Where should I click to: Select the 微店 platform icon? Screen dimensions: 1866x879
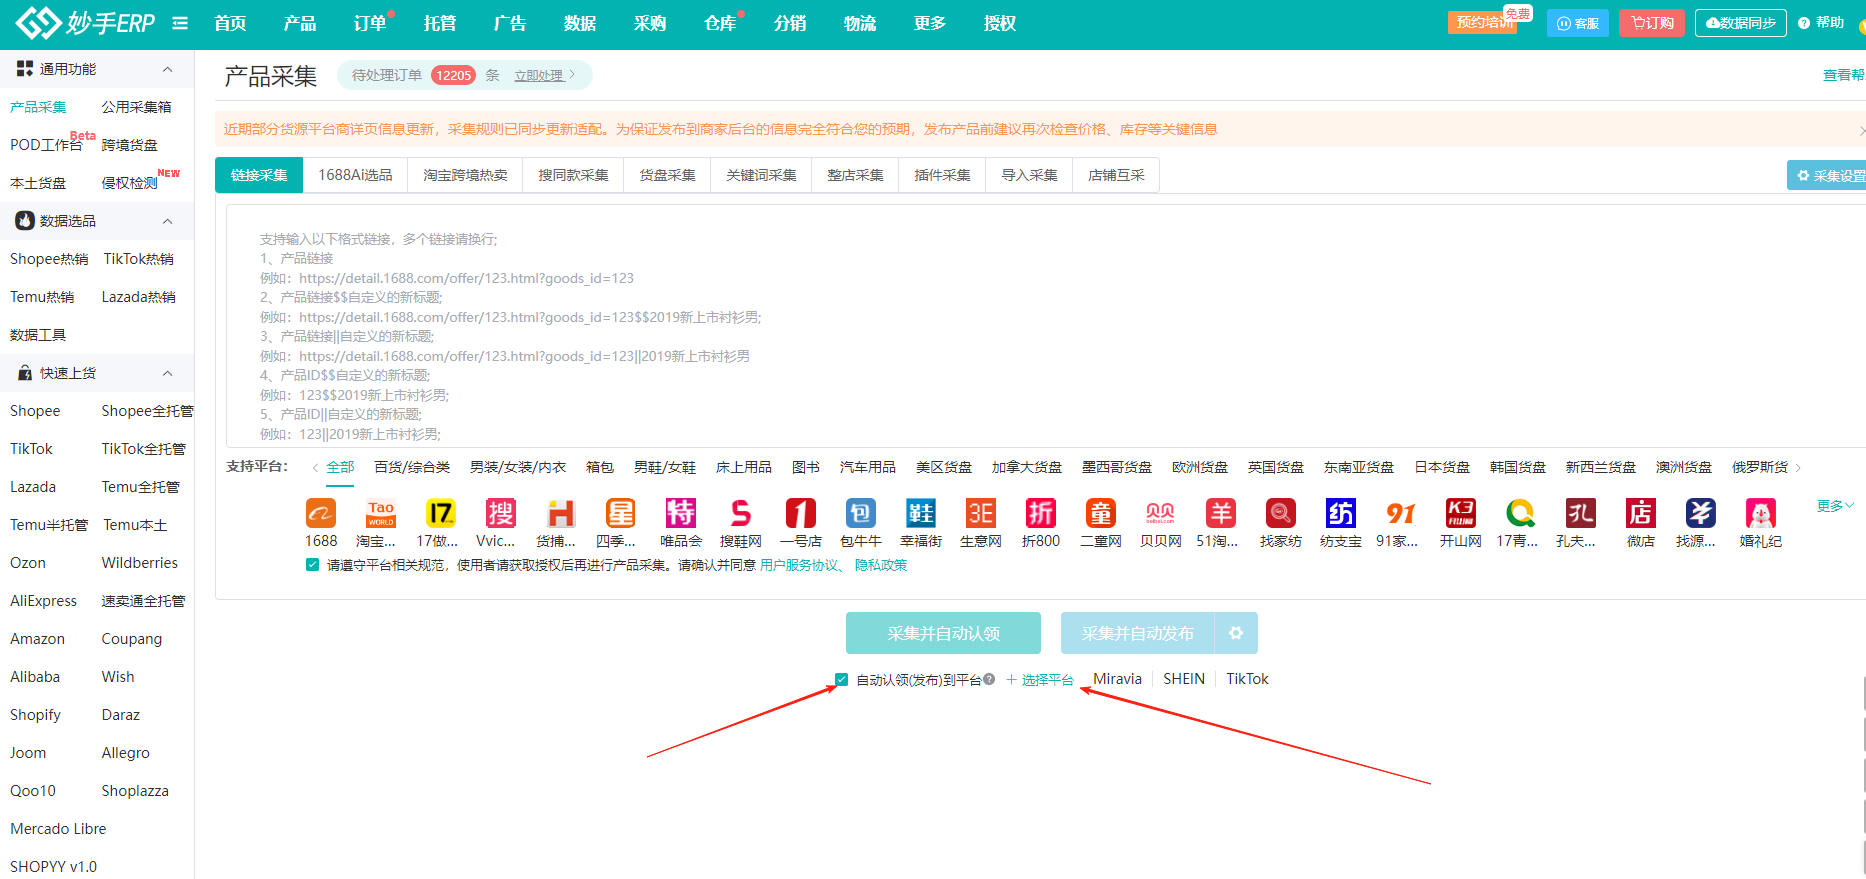1641,513
